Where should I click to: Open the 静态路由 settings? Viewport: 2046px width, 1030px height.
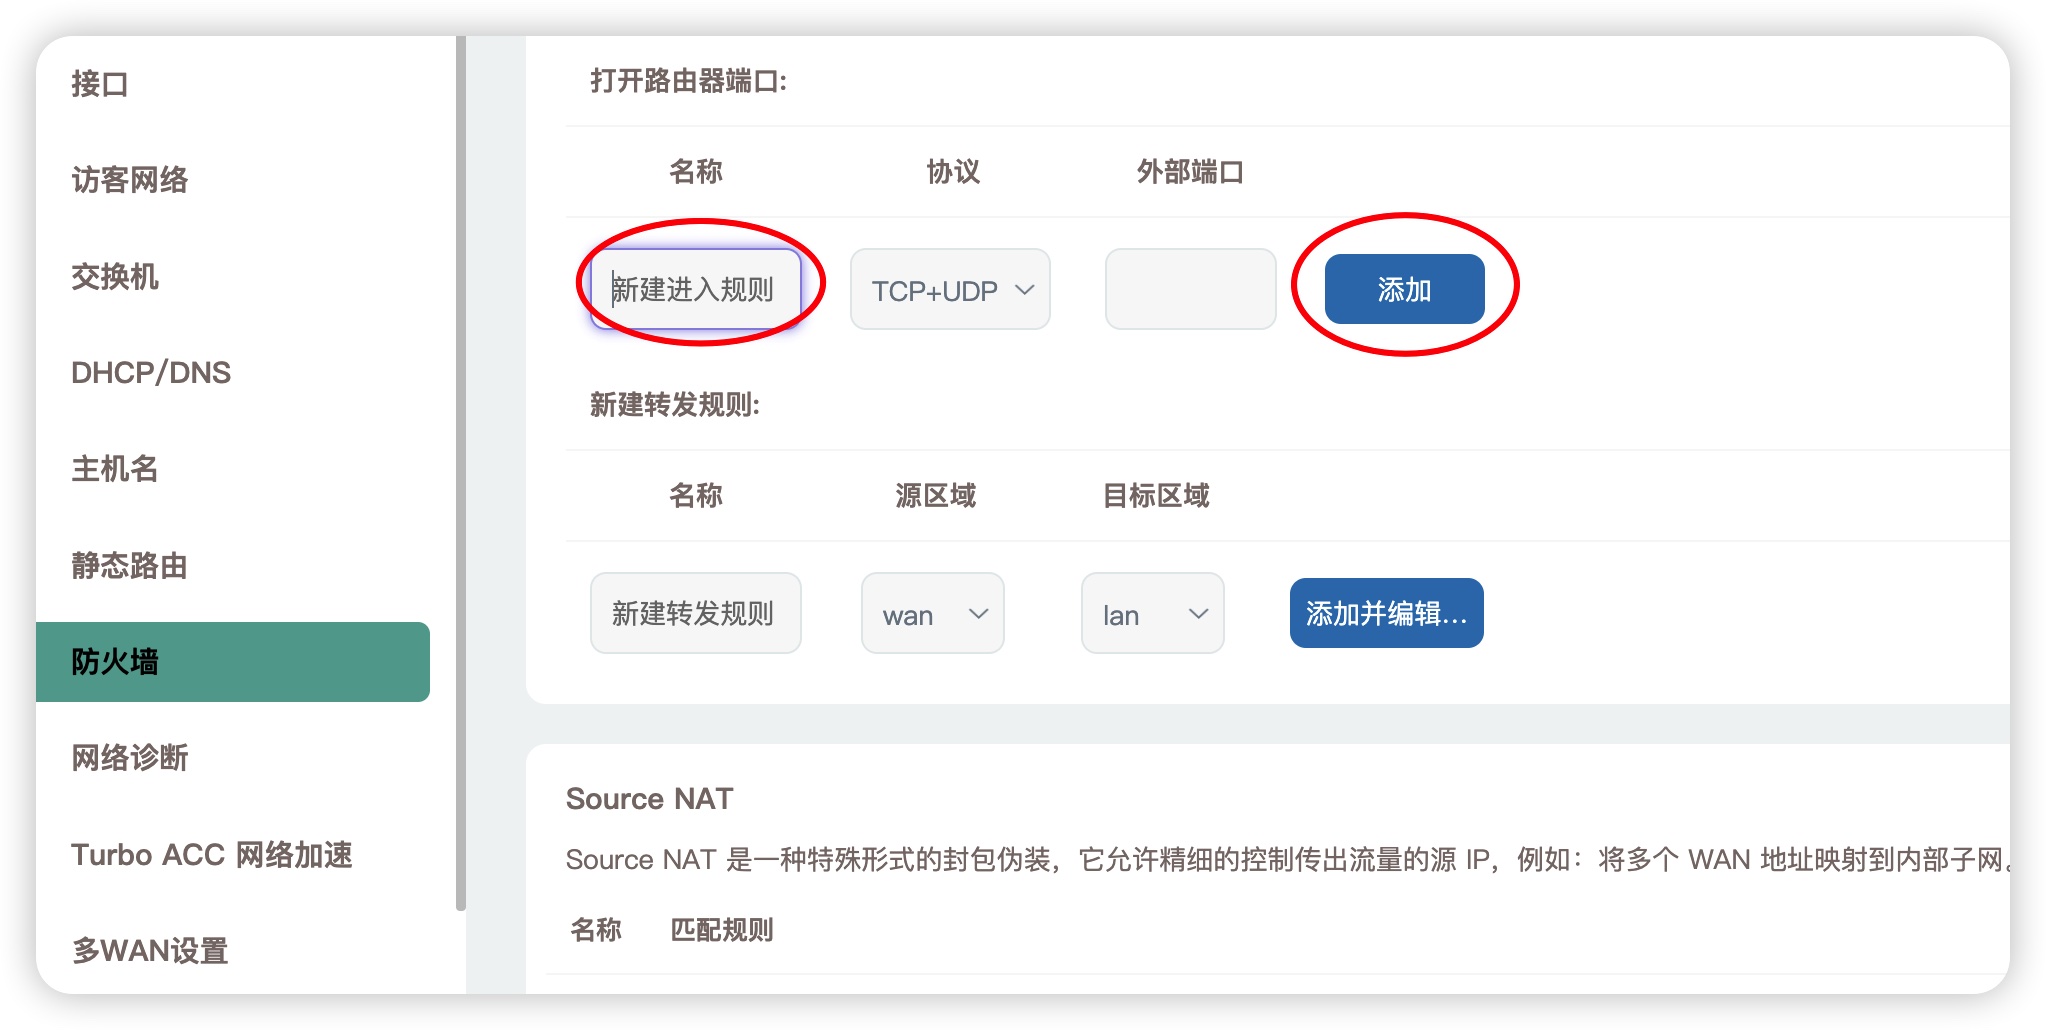130,565
